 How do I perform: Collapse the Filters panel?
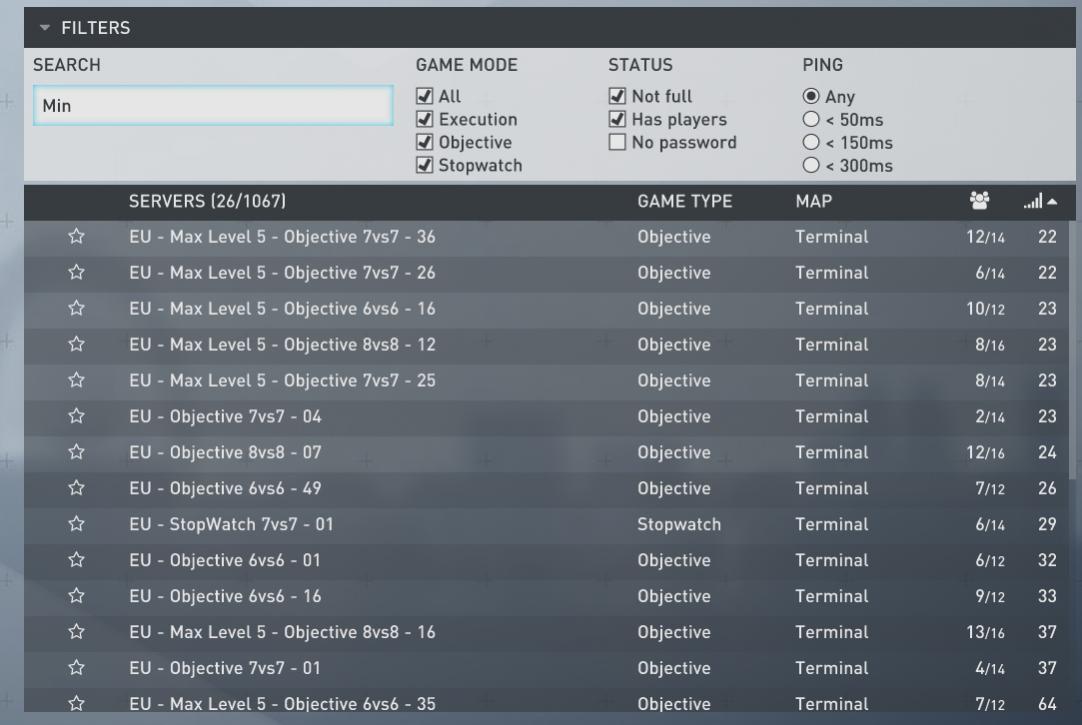point(44,28)
